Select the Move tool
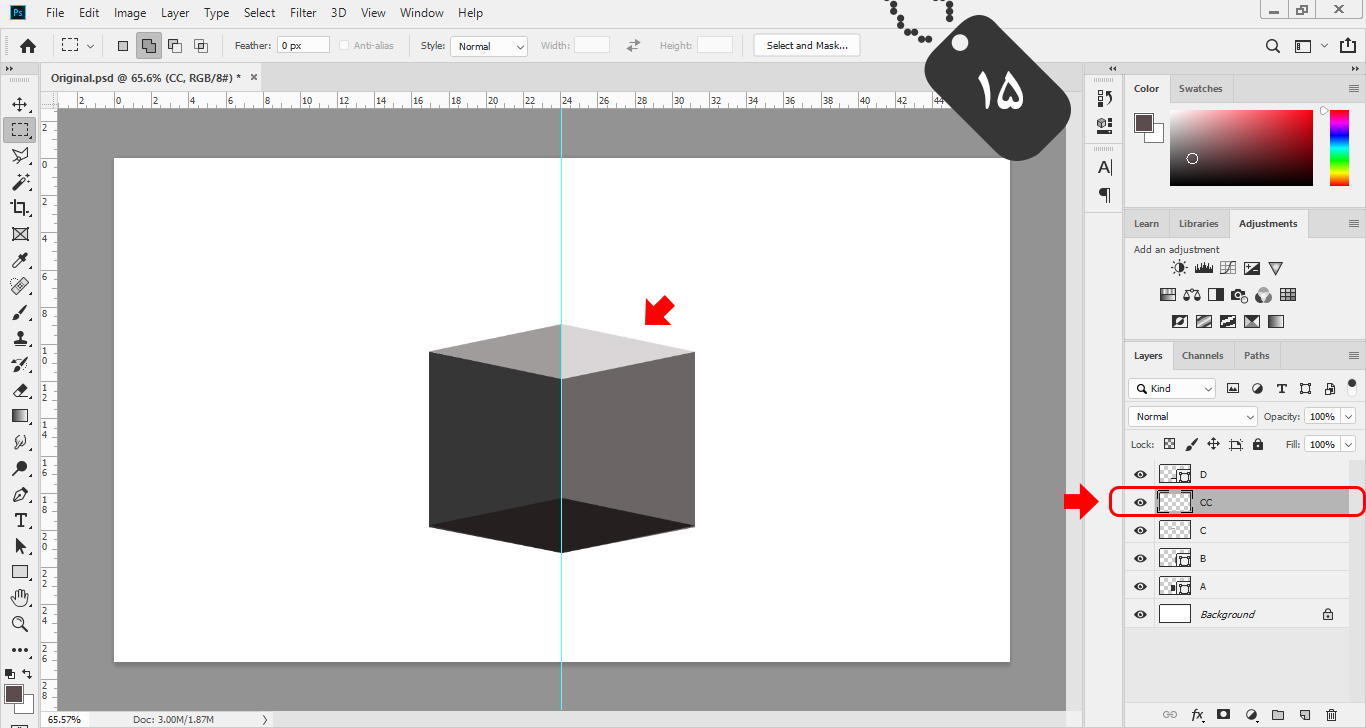This screenshot has width=1366, height=728. coord(20,104)
